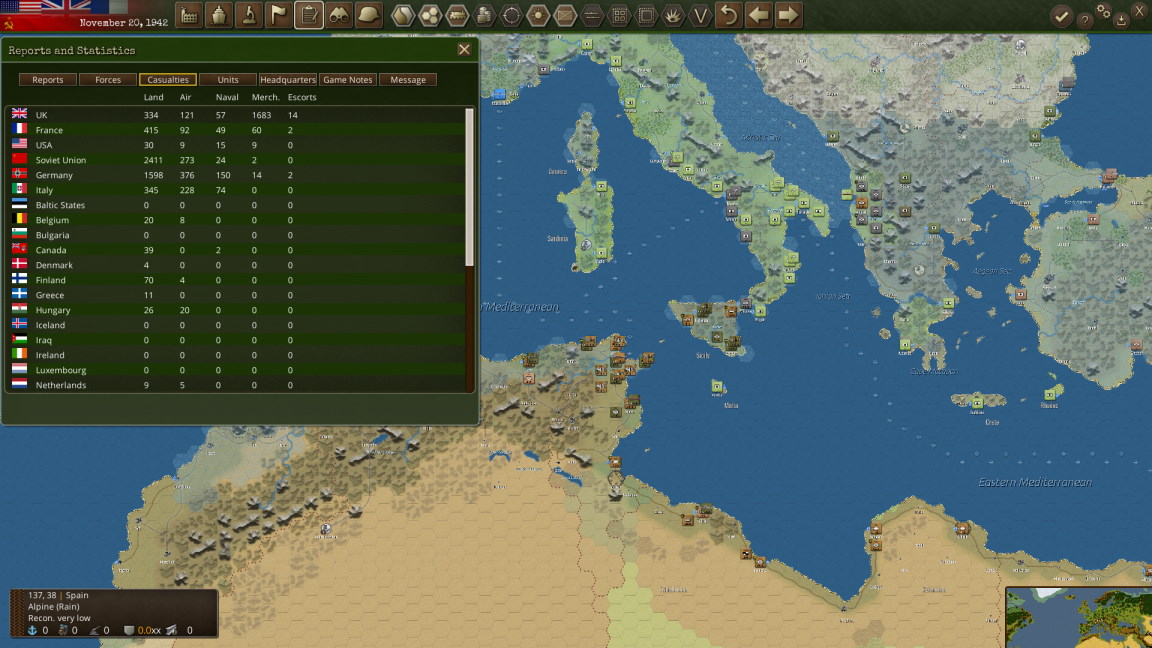Click the date 'November 20, 1942'
1152x648 pixels.
(x=123, y=23)
